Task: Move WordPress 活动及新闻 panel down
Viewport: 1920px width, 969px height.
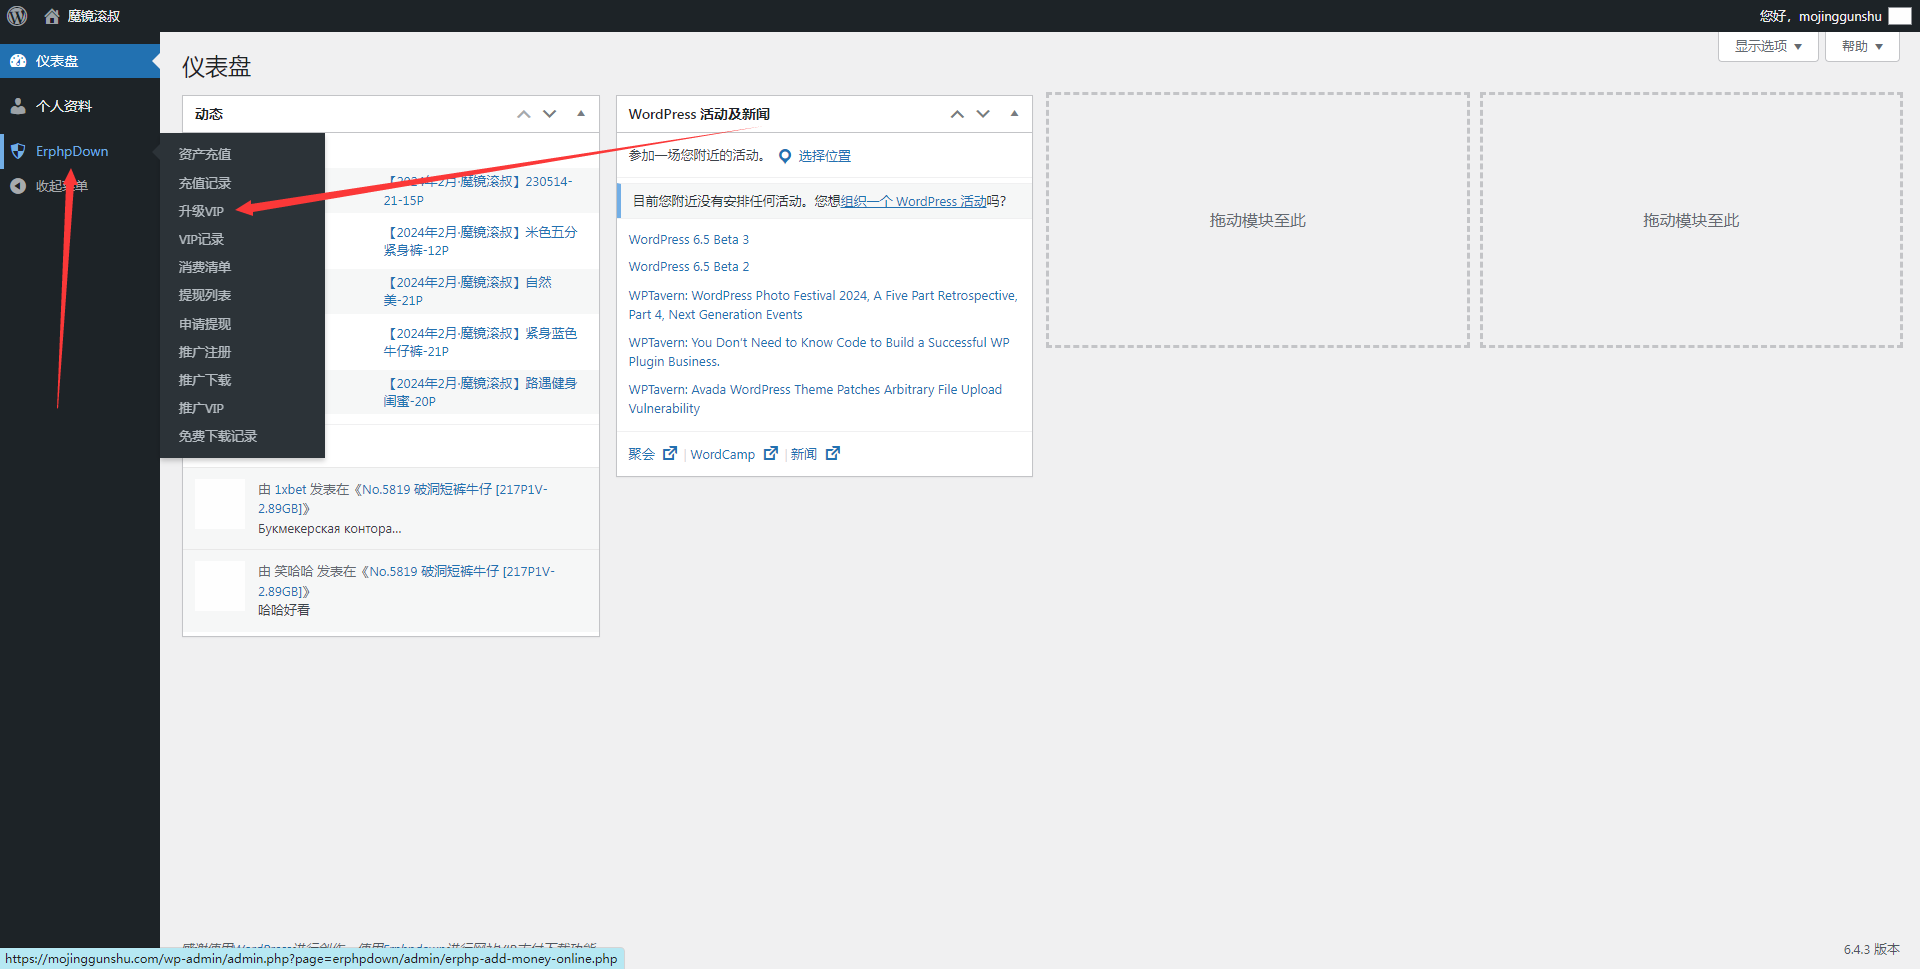Action: (x=983, y=114)
